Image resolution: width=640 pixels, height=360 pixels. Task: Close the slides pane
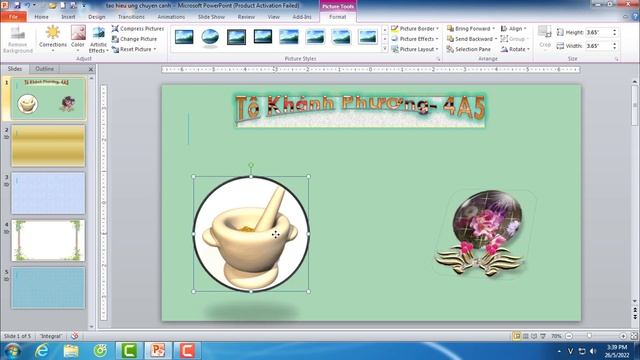(91, 69)
